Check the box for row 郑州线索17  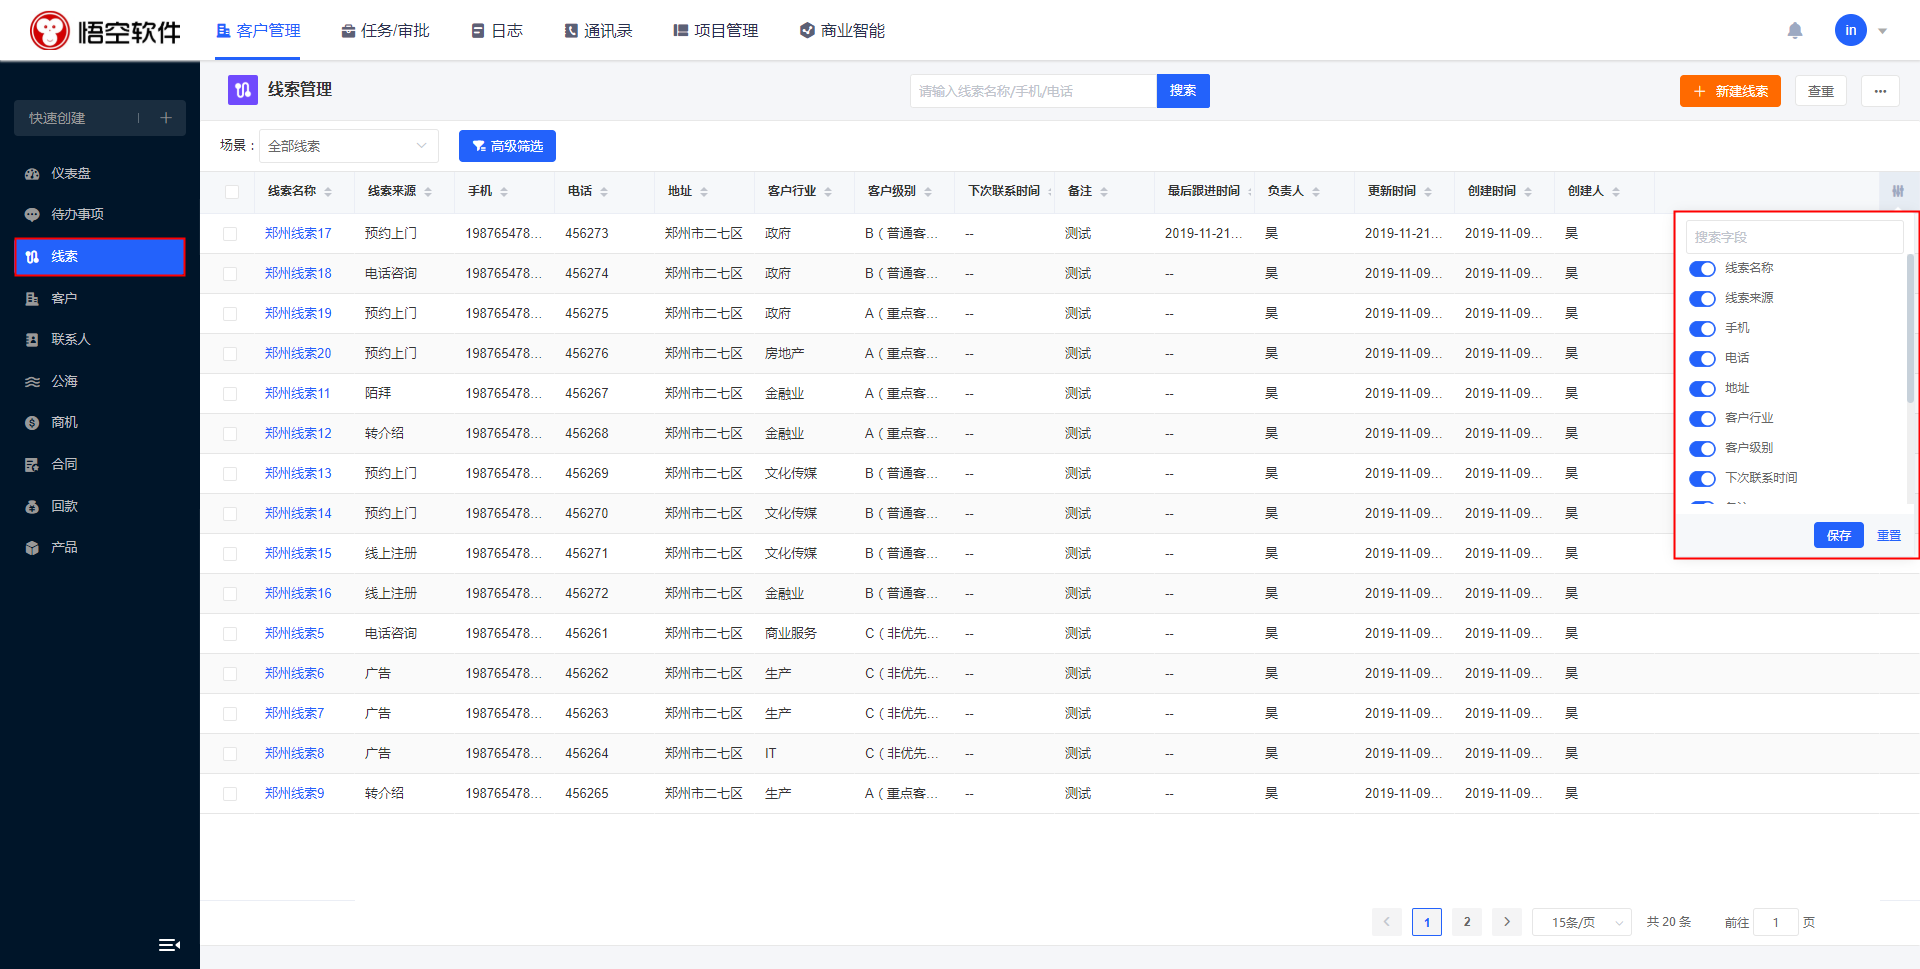coord(230,234)
